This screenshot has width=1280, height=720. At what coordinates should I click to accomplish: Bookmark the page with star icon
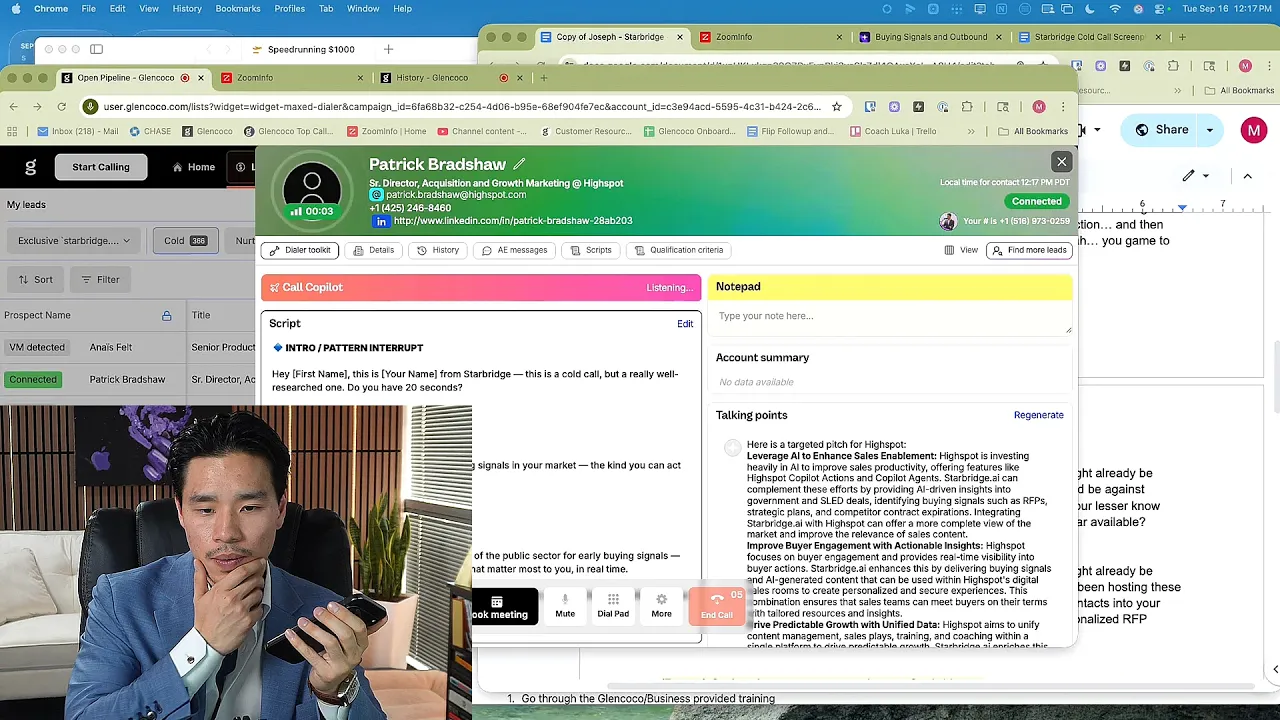[837, 107]
